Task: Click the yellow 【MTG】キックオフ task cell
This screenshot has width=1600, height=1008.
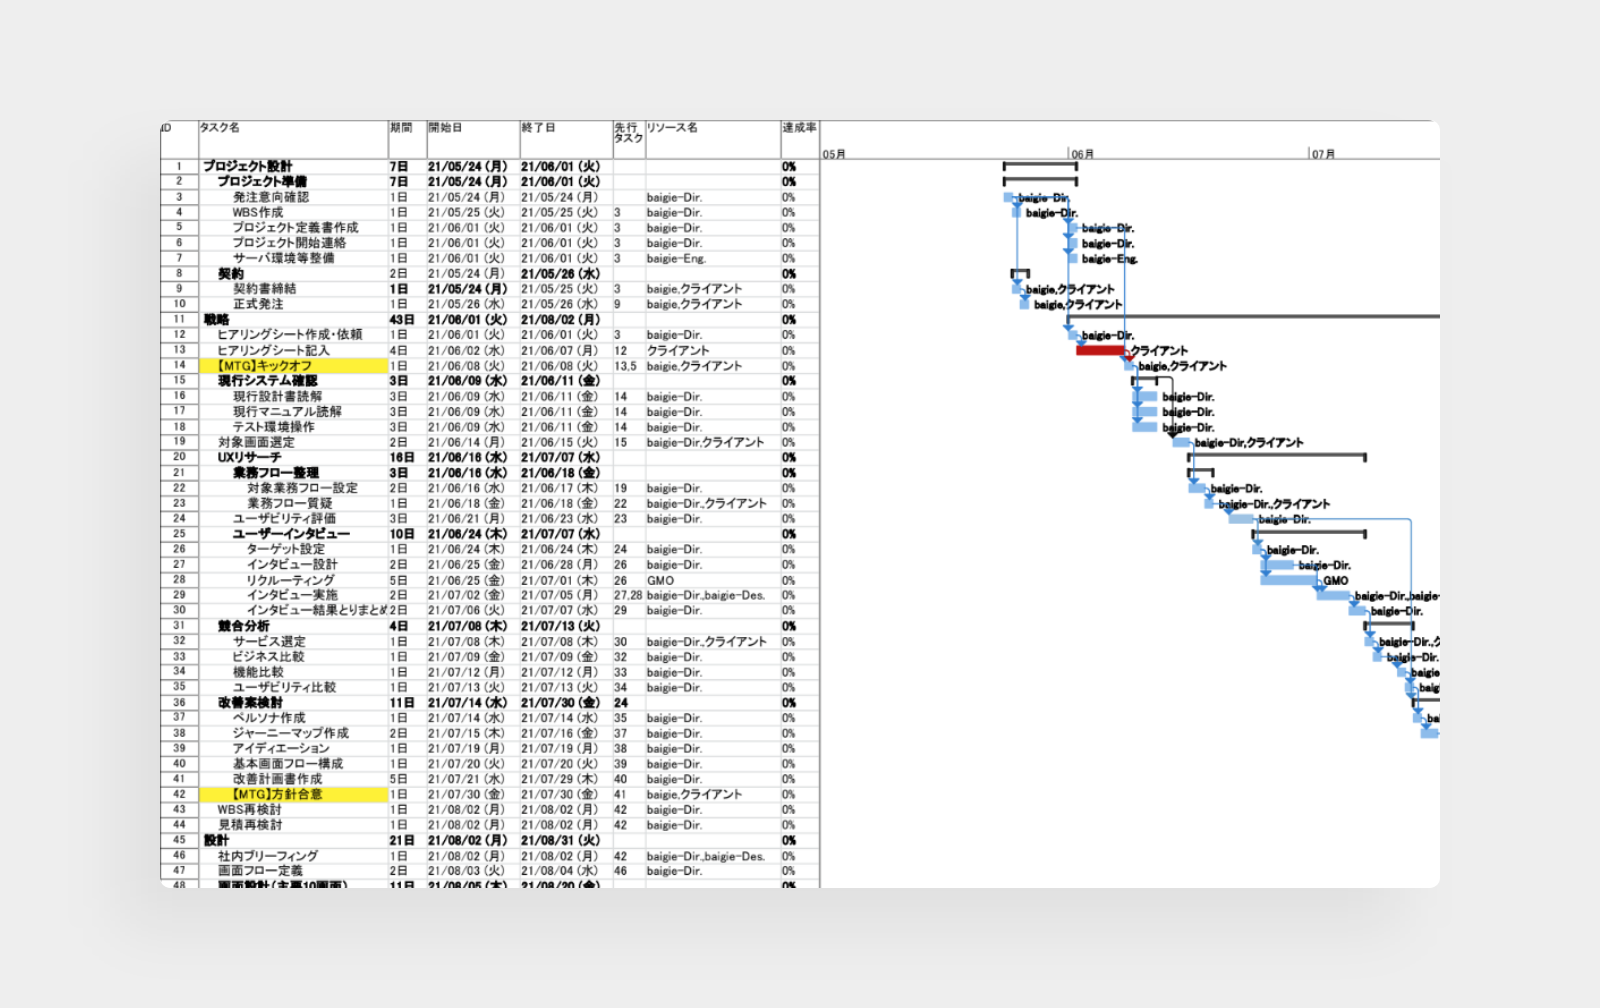Action: (x=294, y=366)
